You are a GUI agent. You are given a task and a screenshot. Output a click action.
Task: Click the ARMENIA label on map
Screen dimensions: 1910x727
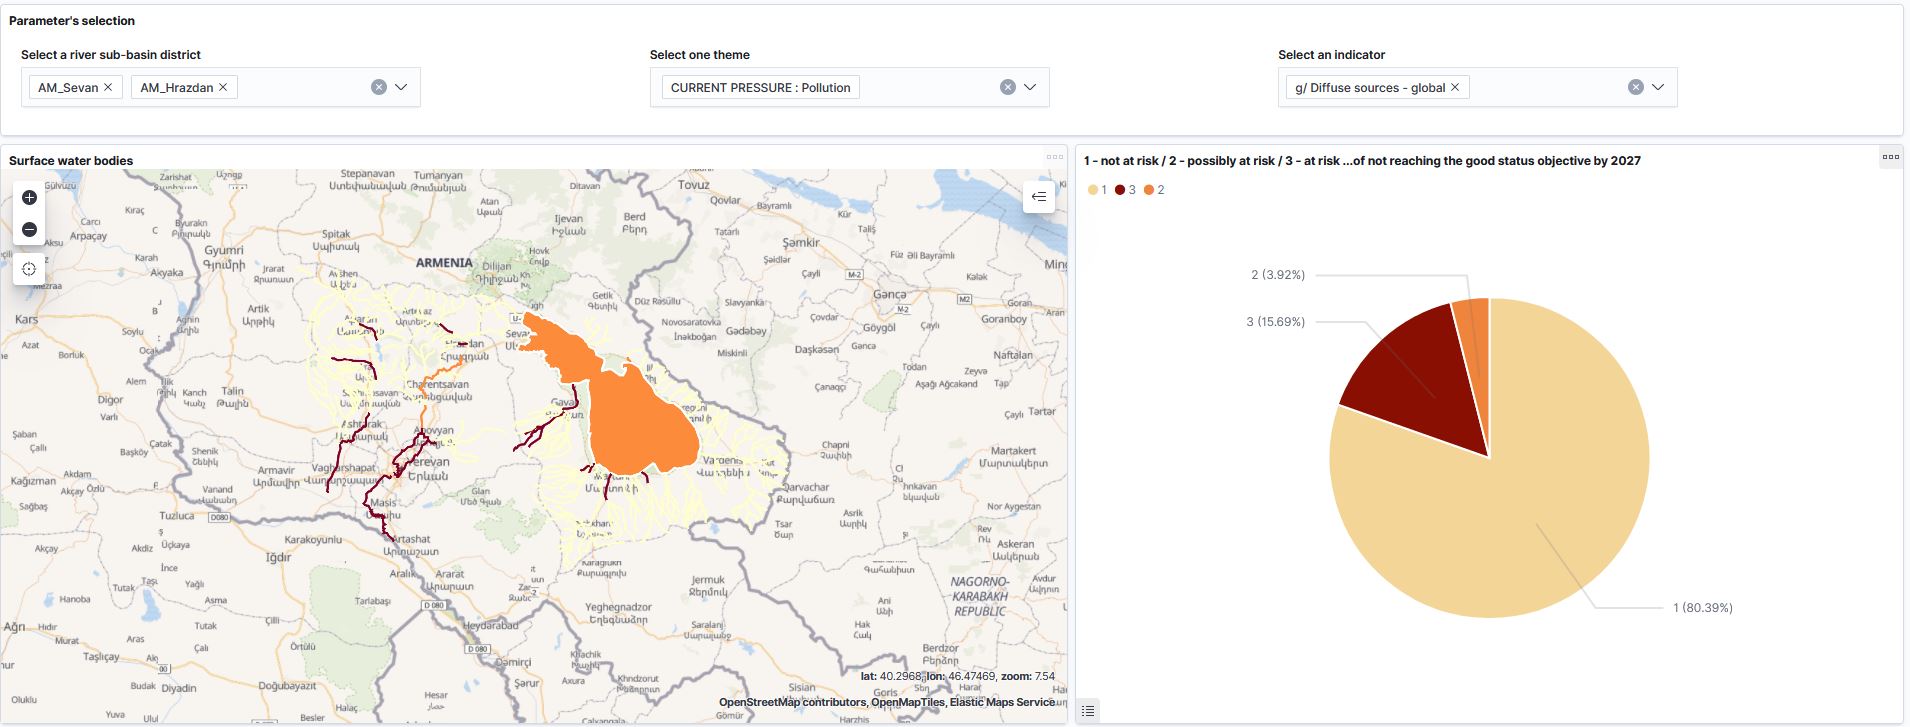click(x=444, y=263)
